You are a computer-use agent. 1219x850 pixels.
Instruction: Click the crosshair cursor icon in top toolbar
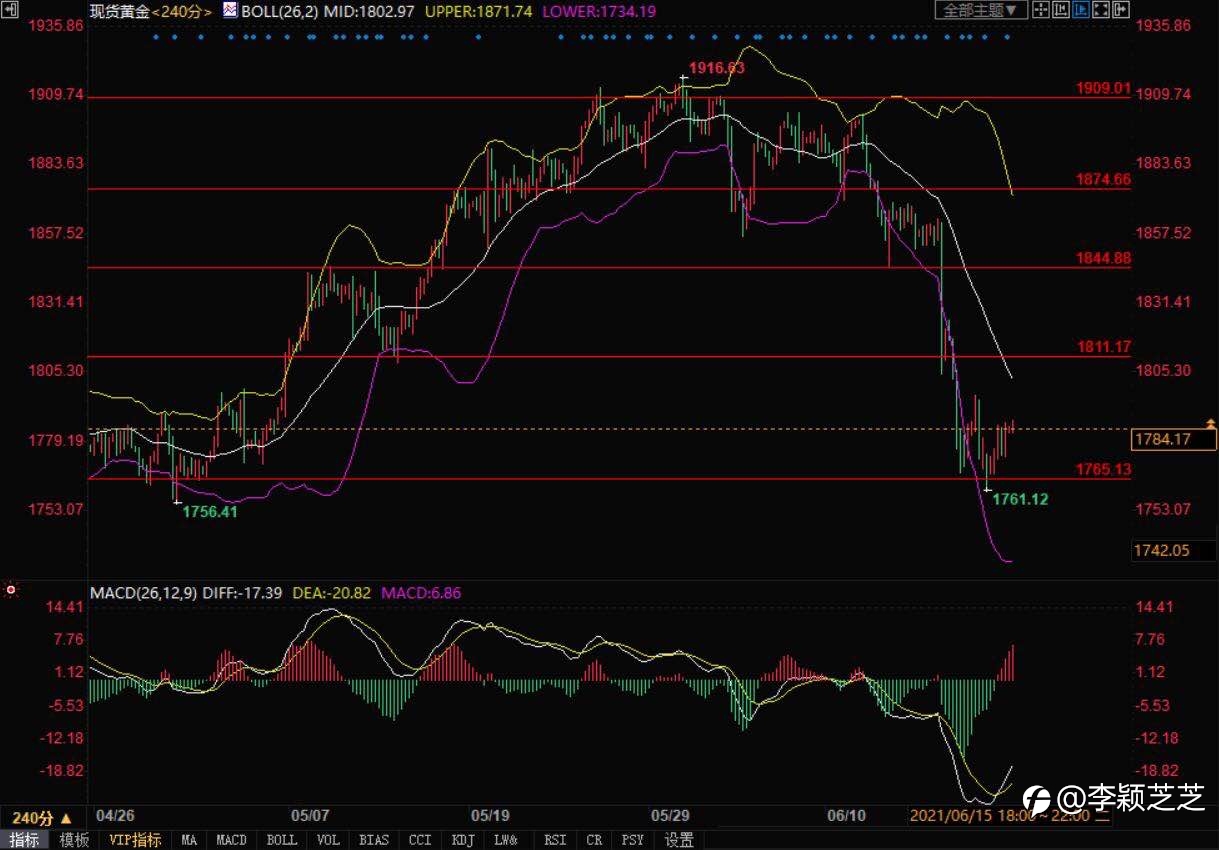coord(1041,10)
